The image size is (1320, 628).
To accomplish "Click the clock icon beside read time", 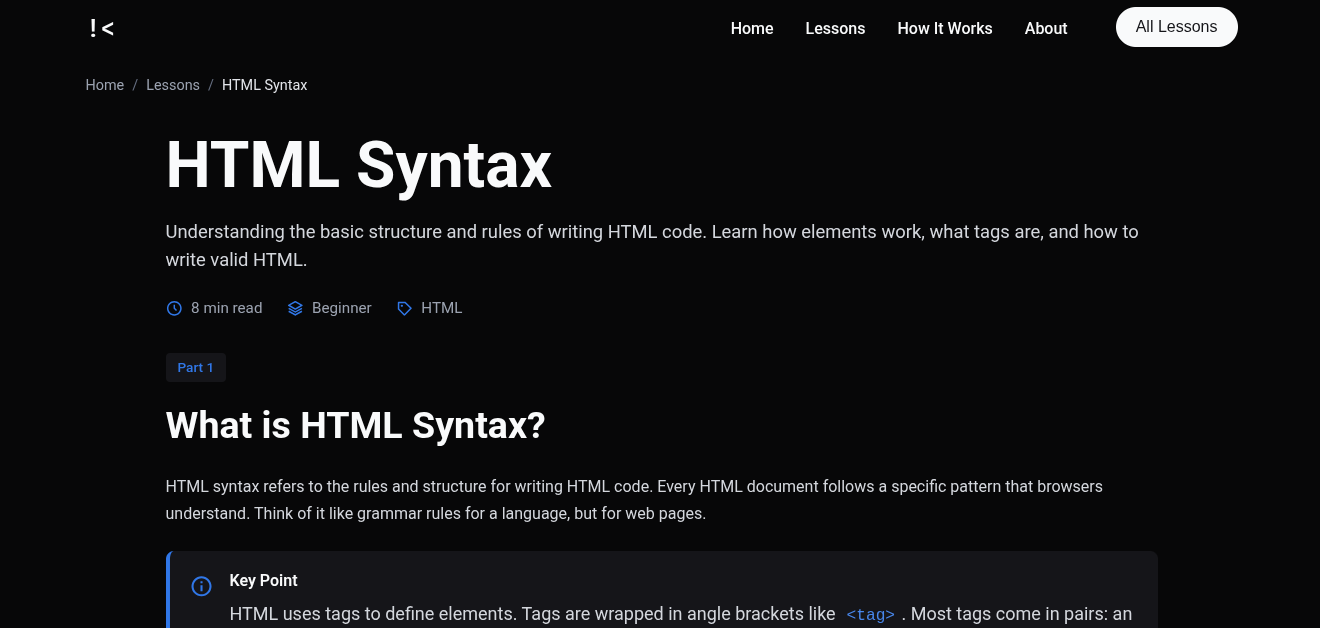I will [x=174, y=309].
